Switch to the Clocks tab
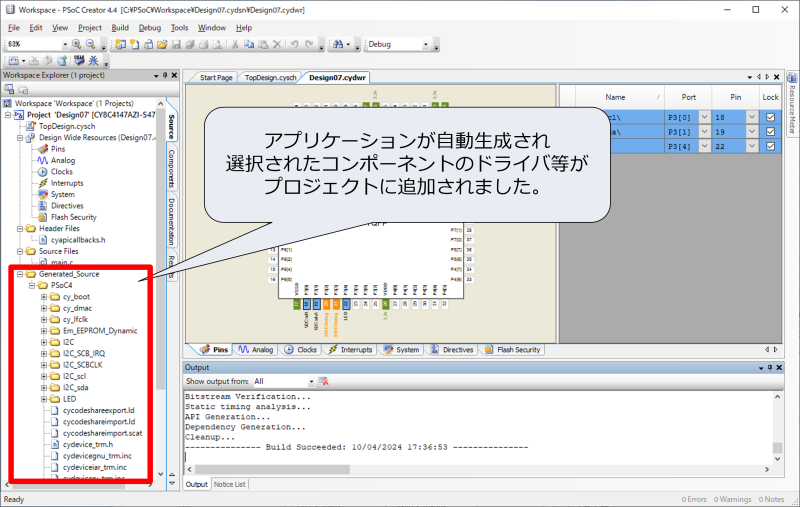 point(301,349)
